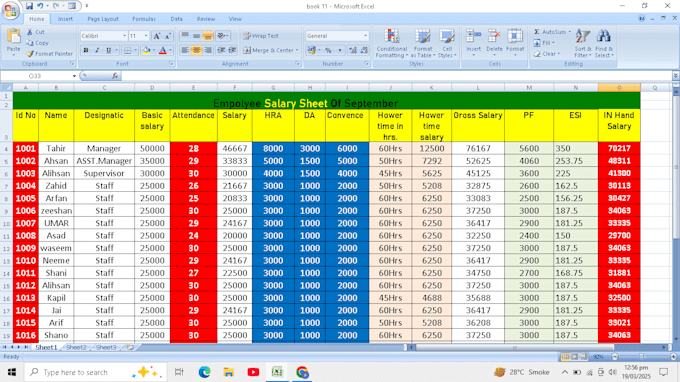Apply Percent Style format
This screenshot has width=680, height=382.
coord(328,50)
